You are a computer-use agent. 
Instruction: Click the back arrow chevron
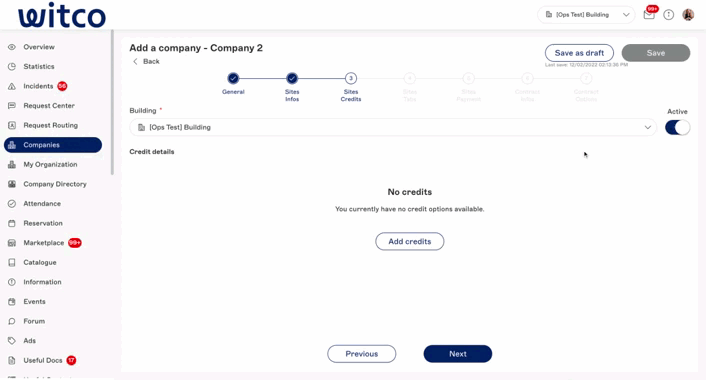135,61
